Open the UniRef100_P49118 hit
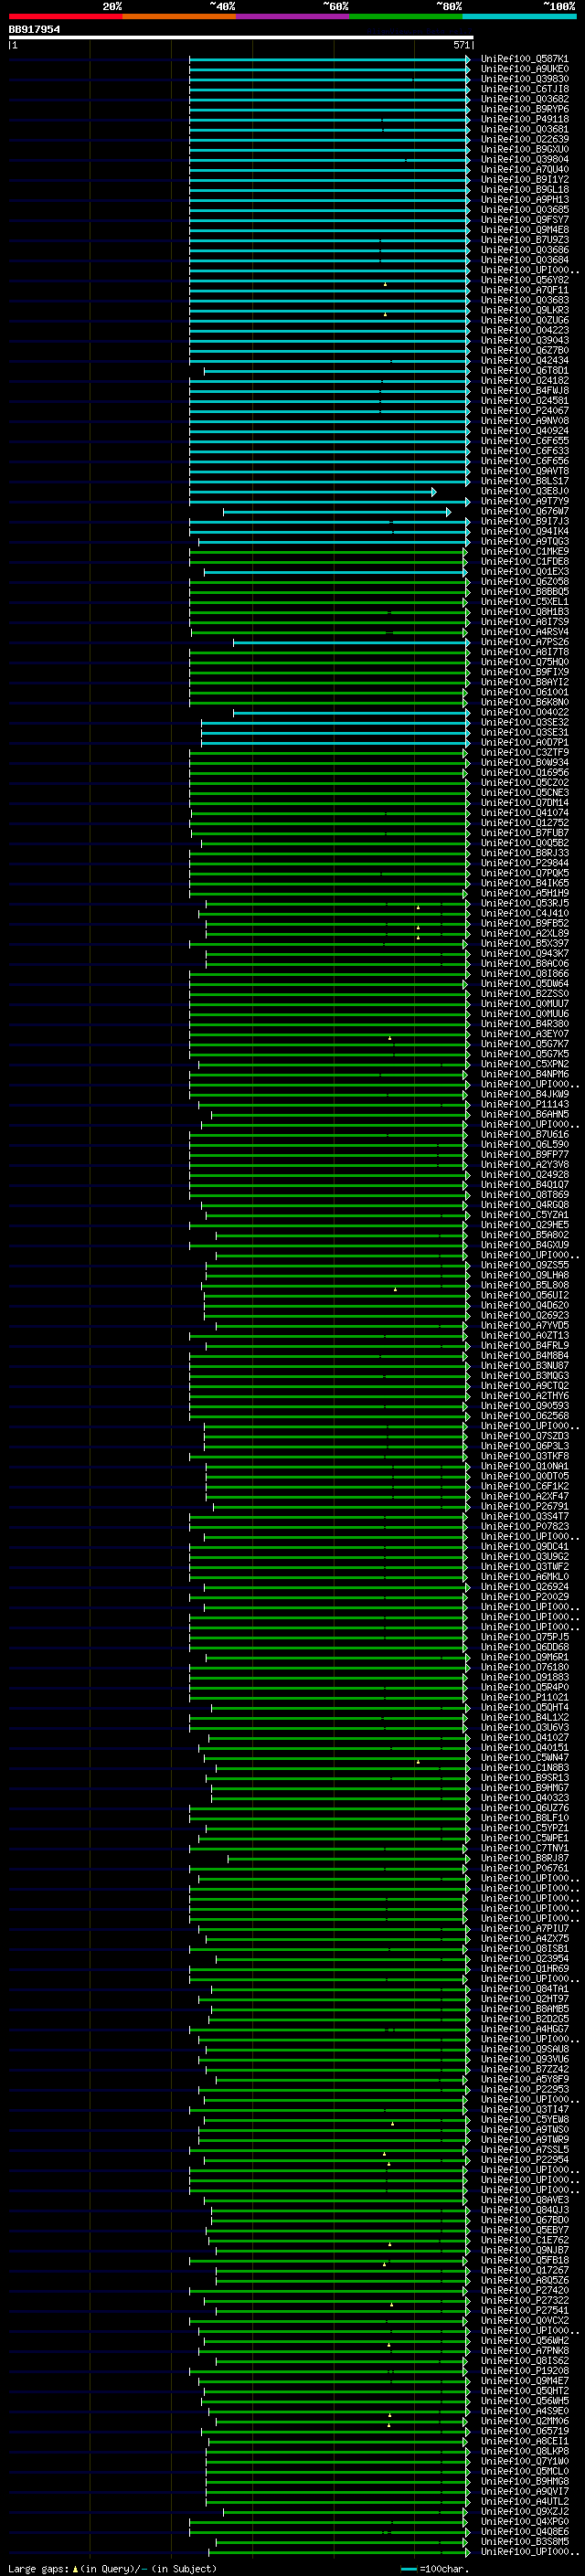This screenshot has height=2576, width=585. 524,120
